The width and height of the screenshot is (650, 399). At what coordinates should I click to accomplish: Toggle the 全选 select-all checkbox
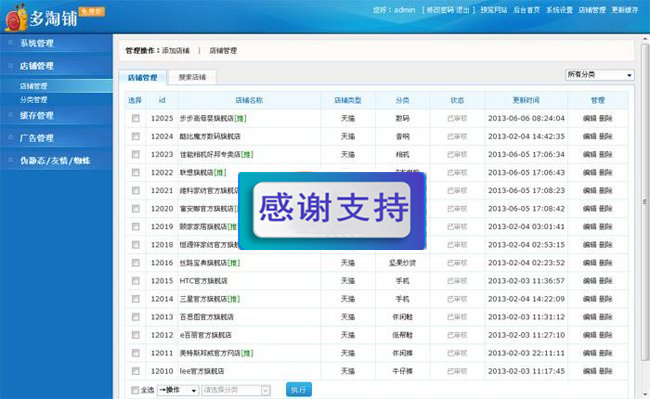tap(135, 390)
